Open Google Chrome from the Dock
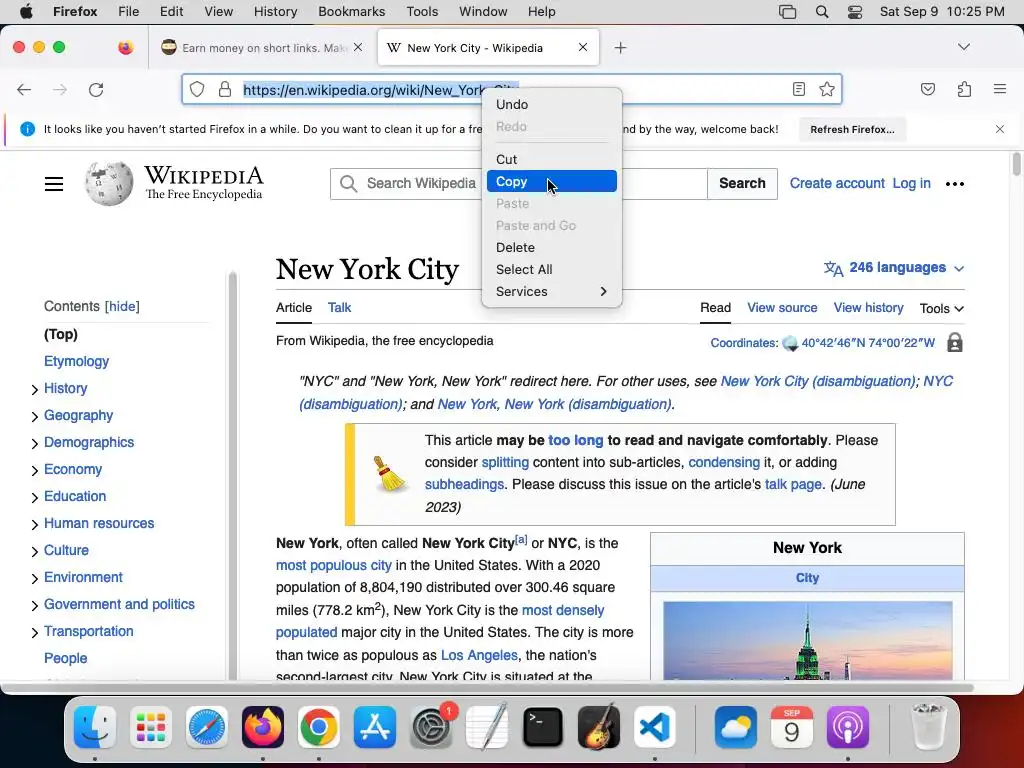 (319, 727)
